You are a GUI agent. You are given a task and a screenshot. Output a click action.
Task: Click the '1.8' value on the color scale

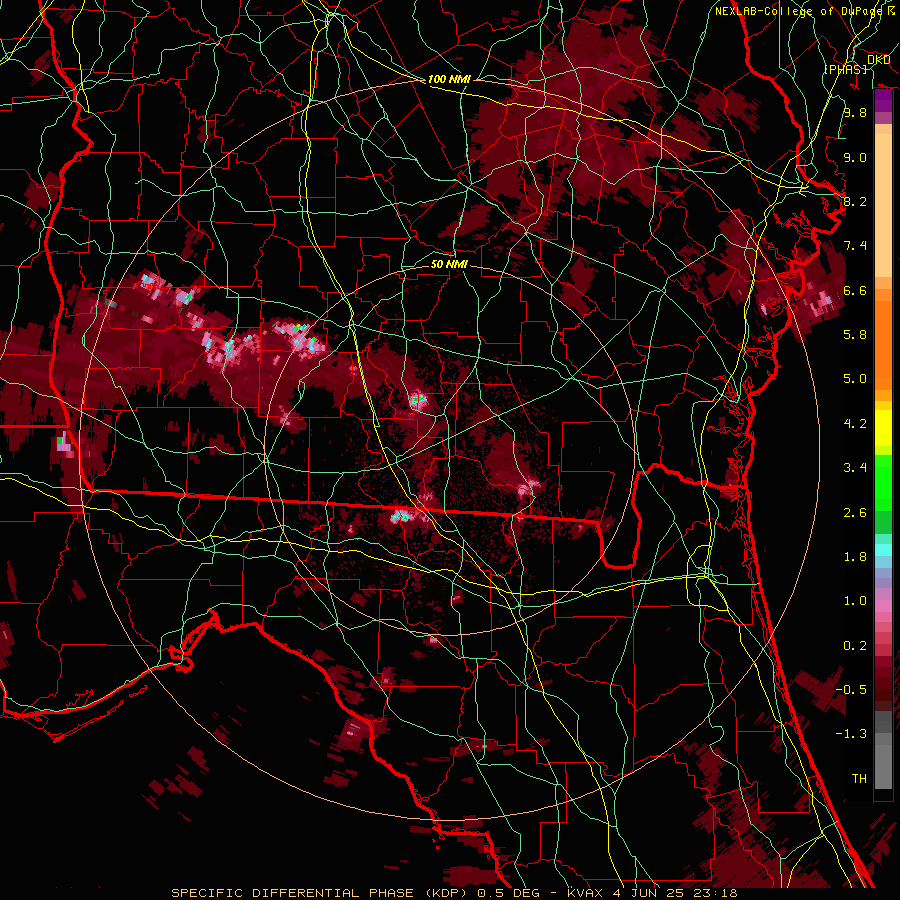tap(855, 557)
